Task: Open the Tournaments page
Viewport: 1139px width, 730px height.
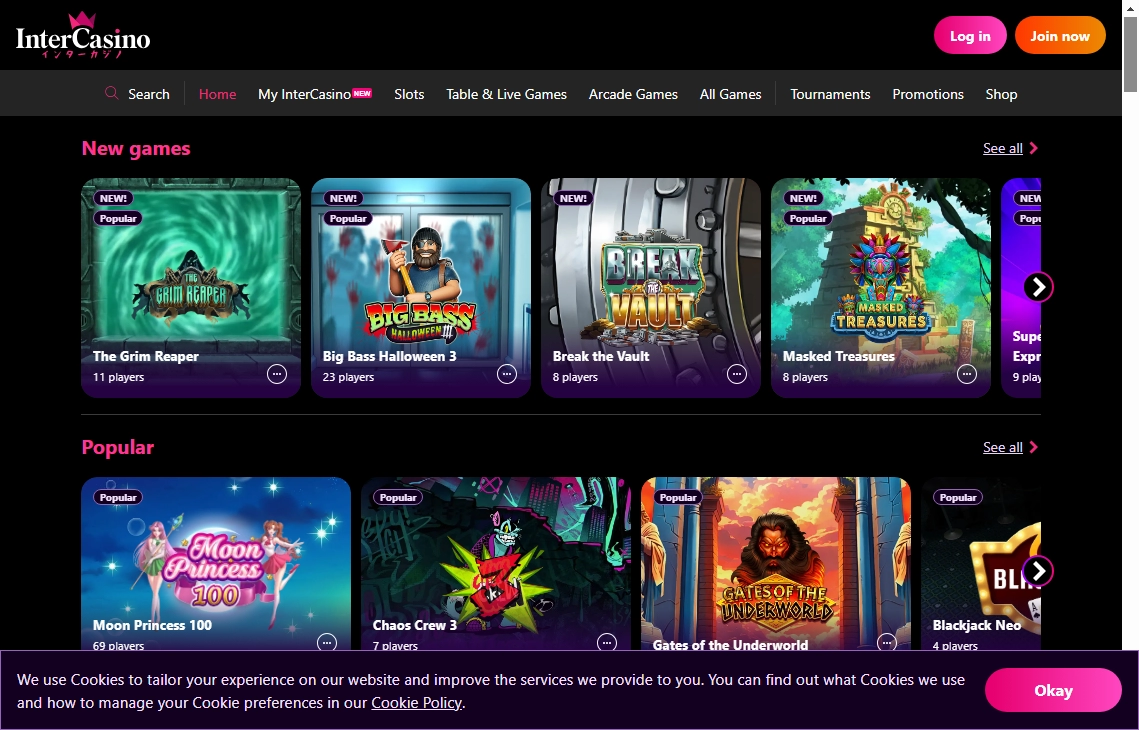Action: click(830, 94)
